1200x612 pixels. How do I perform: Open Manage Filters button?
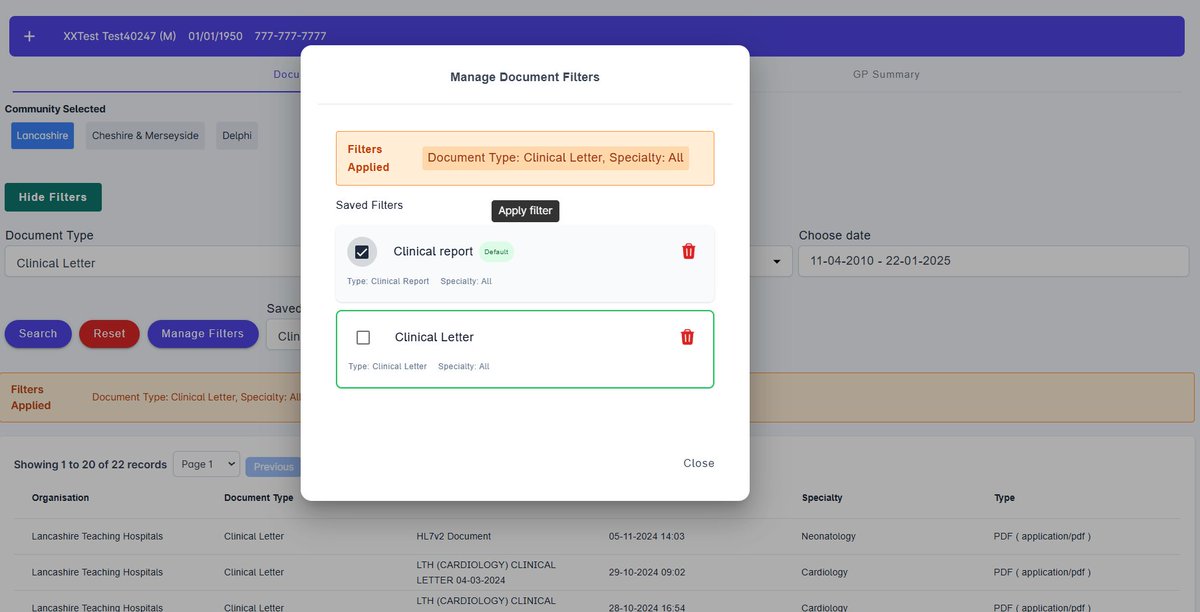[203, 334]
